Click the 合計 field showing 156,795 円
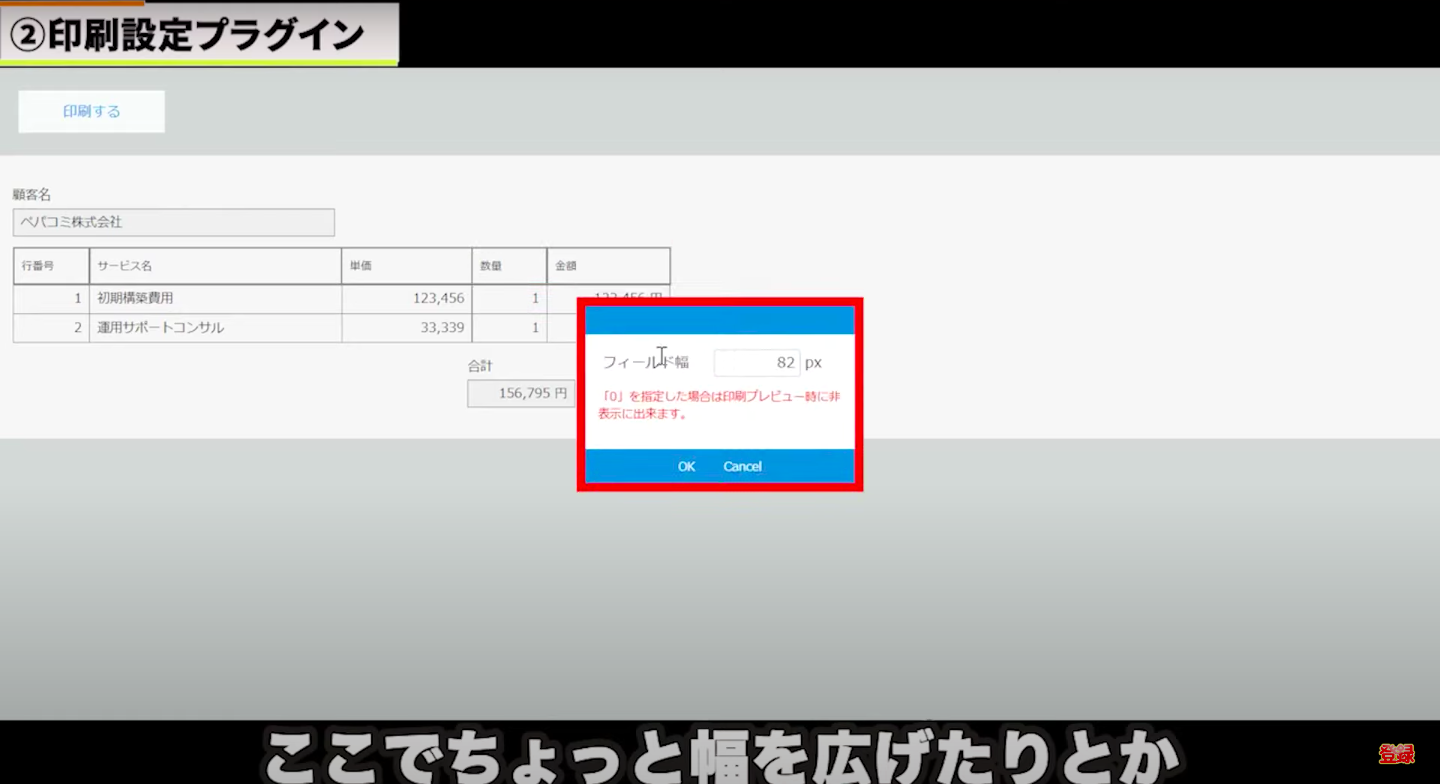 pos(521,393)
